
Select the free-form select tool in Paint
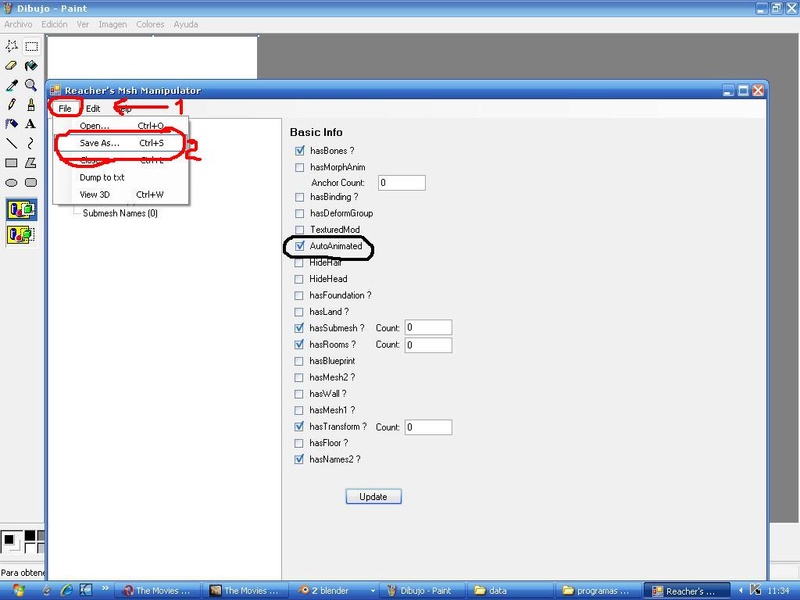(x=11, y=46)
